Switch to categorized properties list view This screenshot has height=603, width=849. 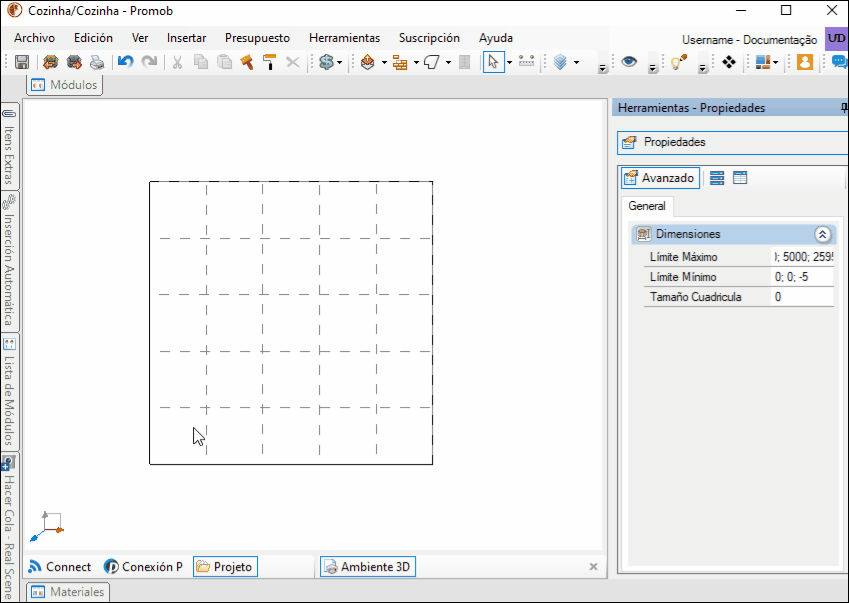point(717,178)
